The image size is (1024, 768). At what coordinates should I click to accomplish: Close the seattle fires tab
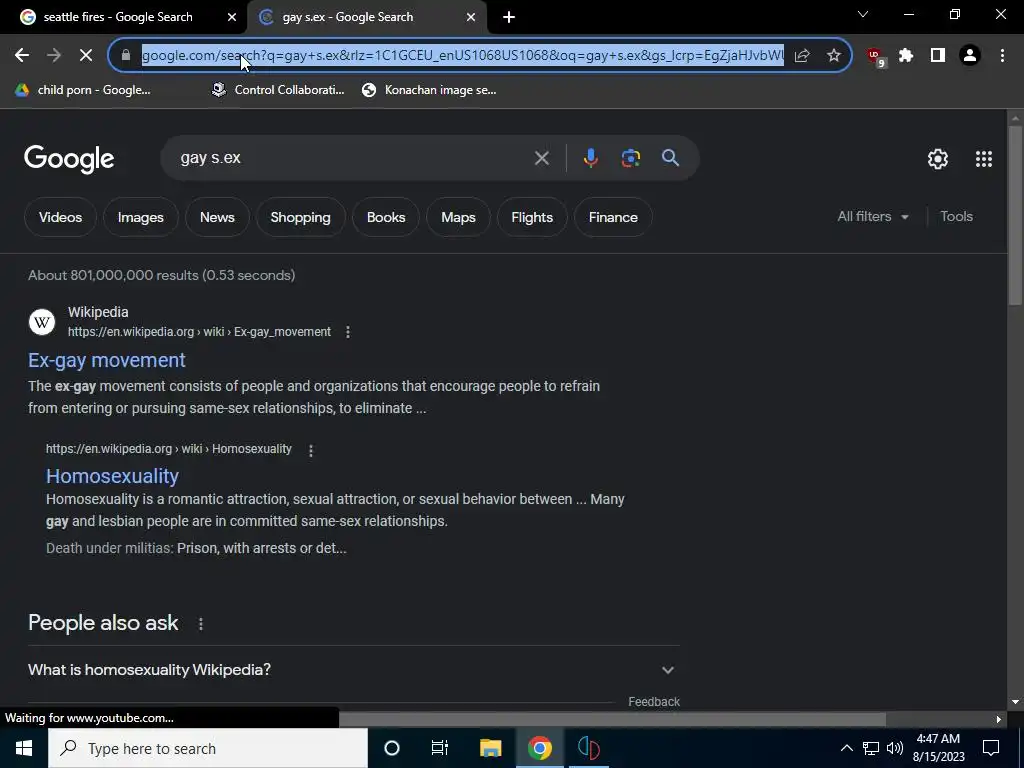(232, 18)
